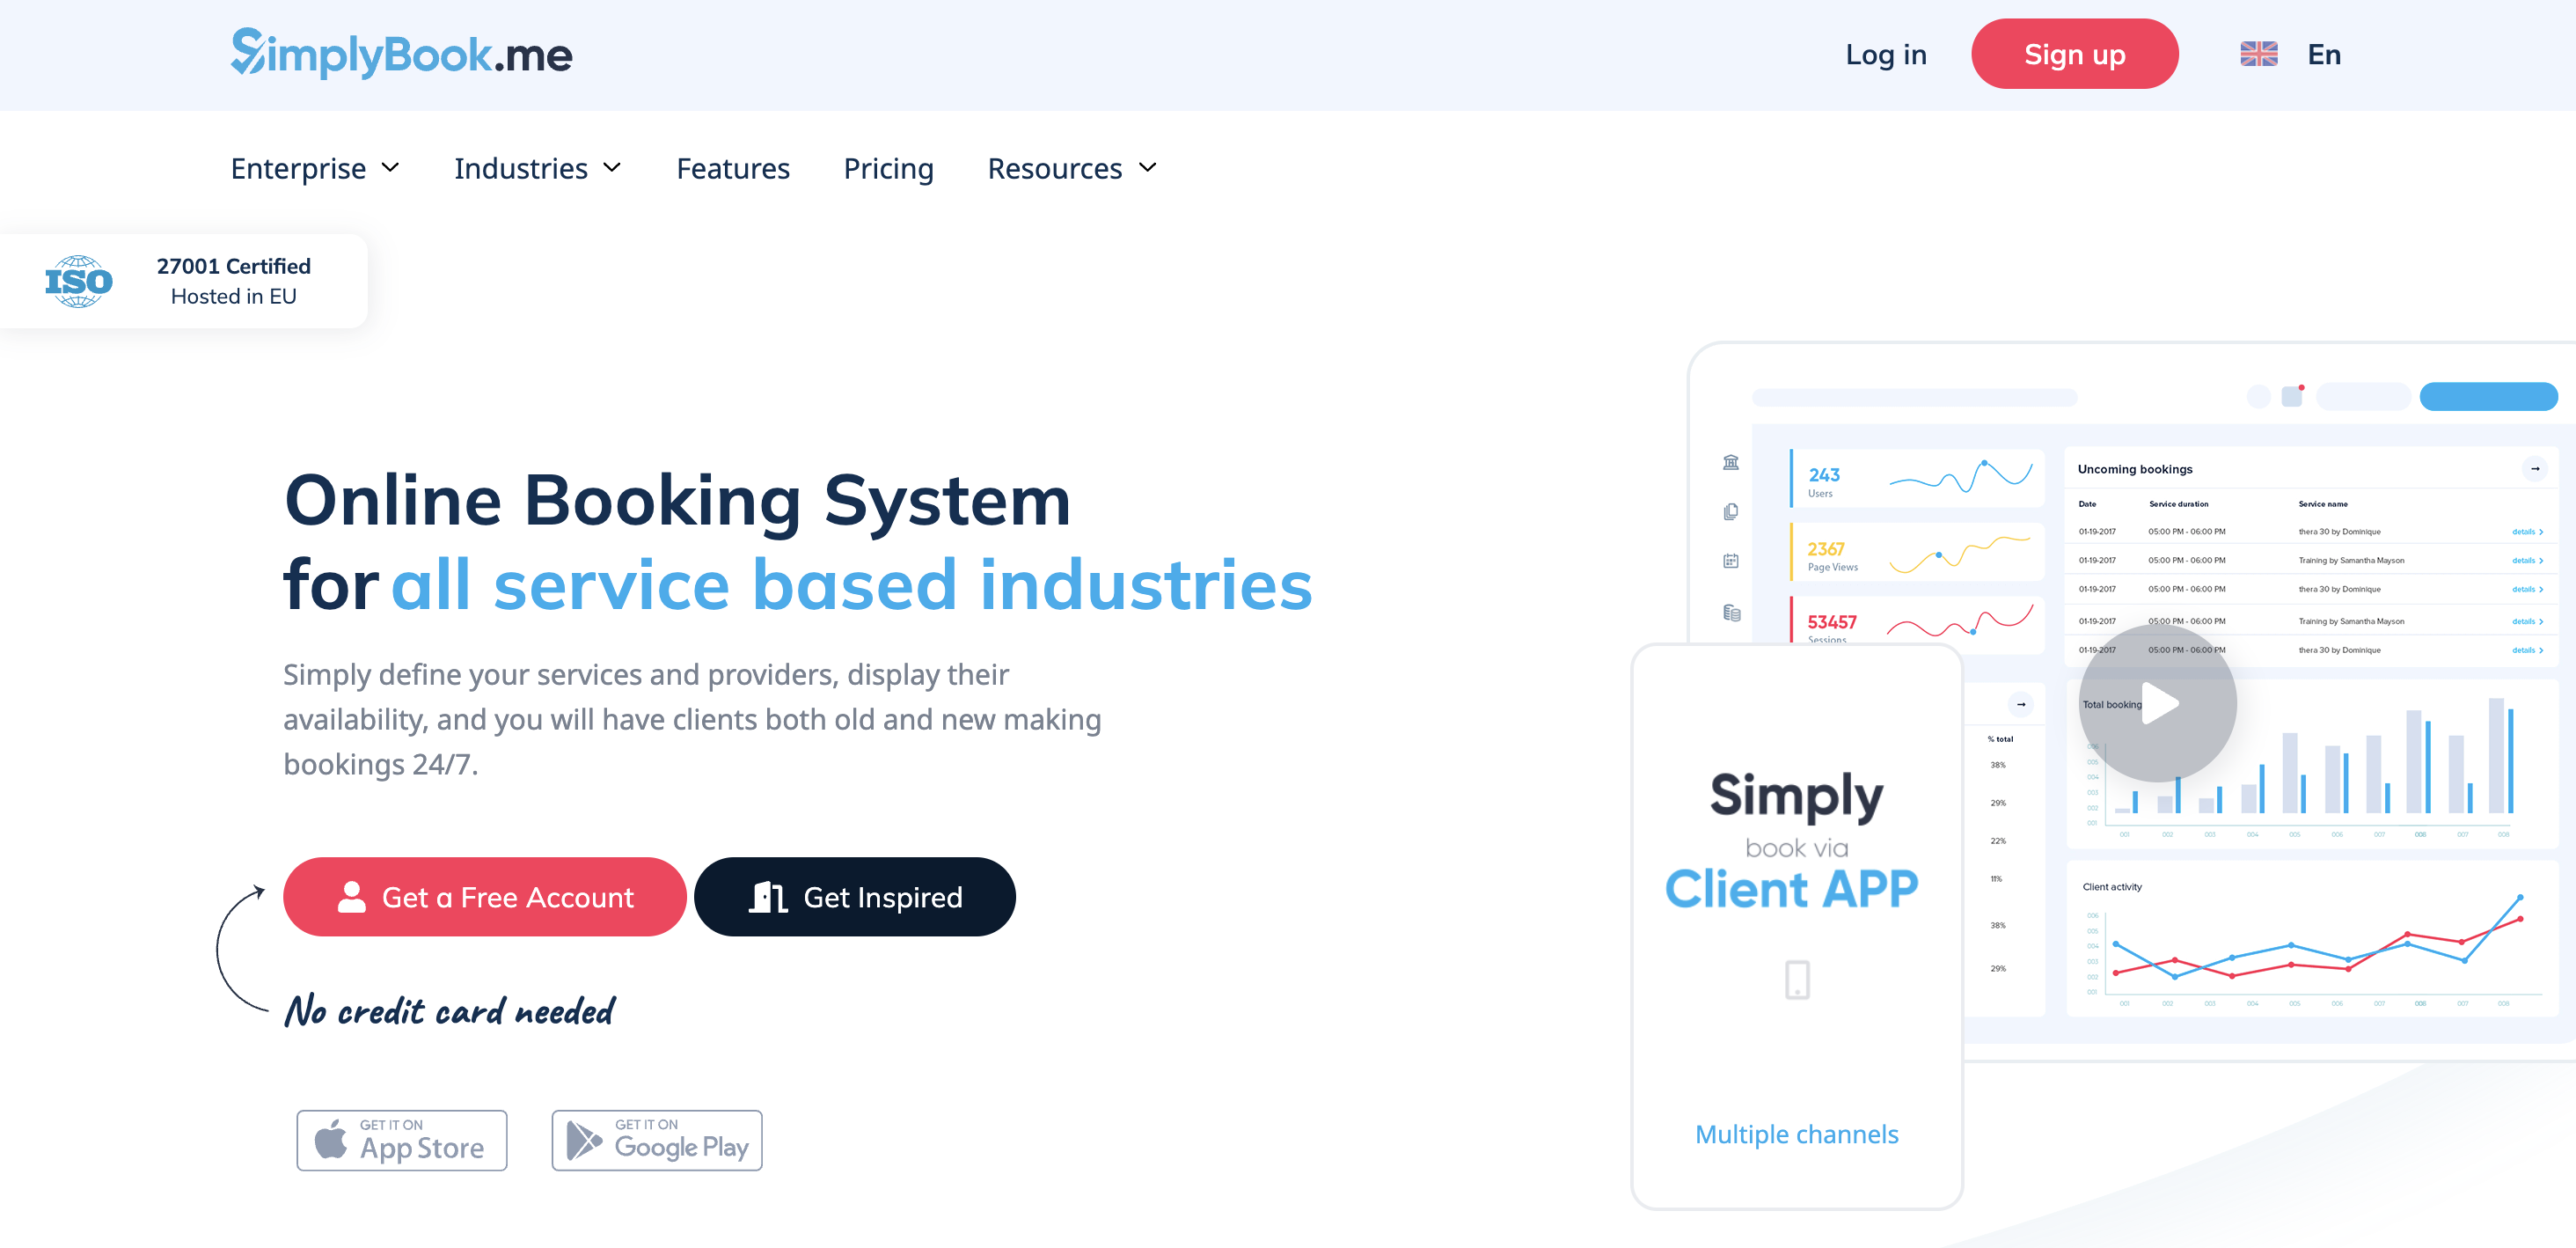
Task: Click the Get it on Google Play badge
Action: [x=656, y=1140]
